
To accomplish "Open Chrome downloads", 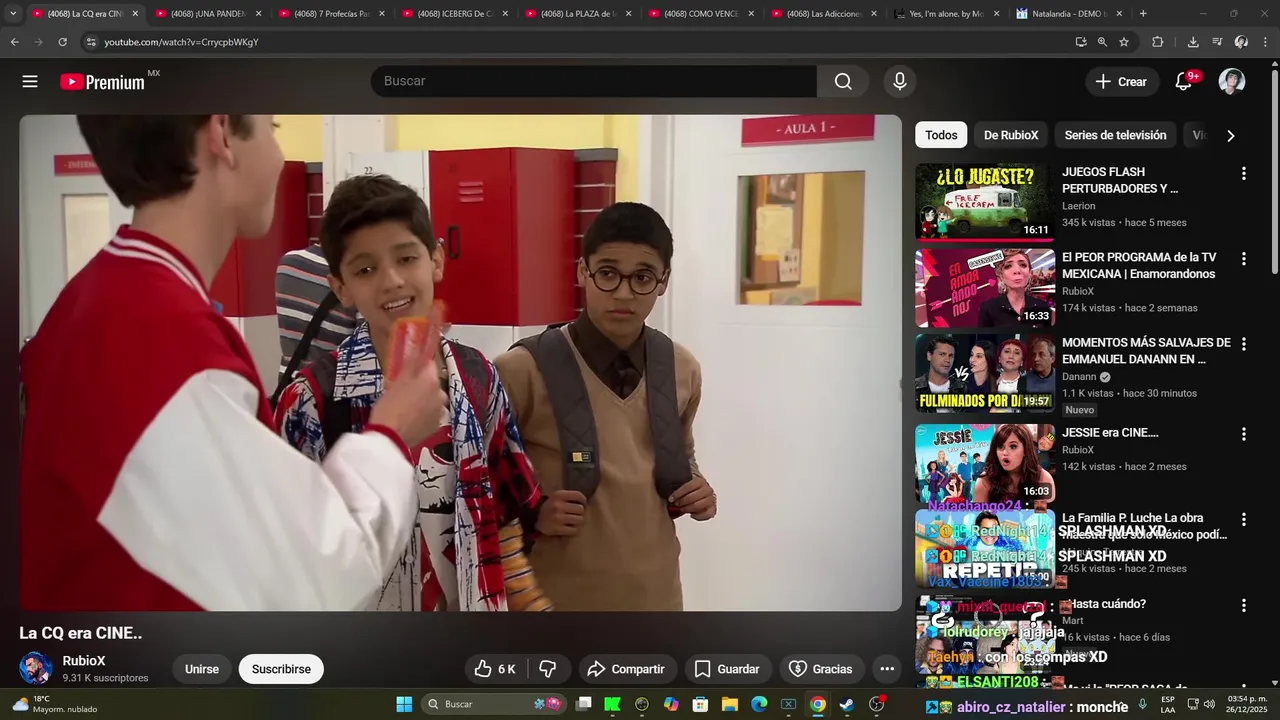I will 1193,42.
